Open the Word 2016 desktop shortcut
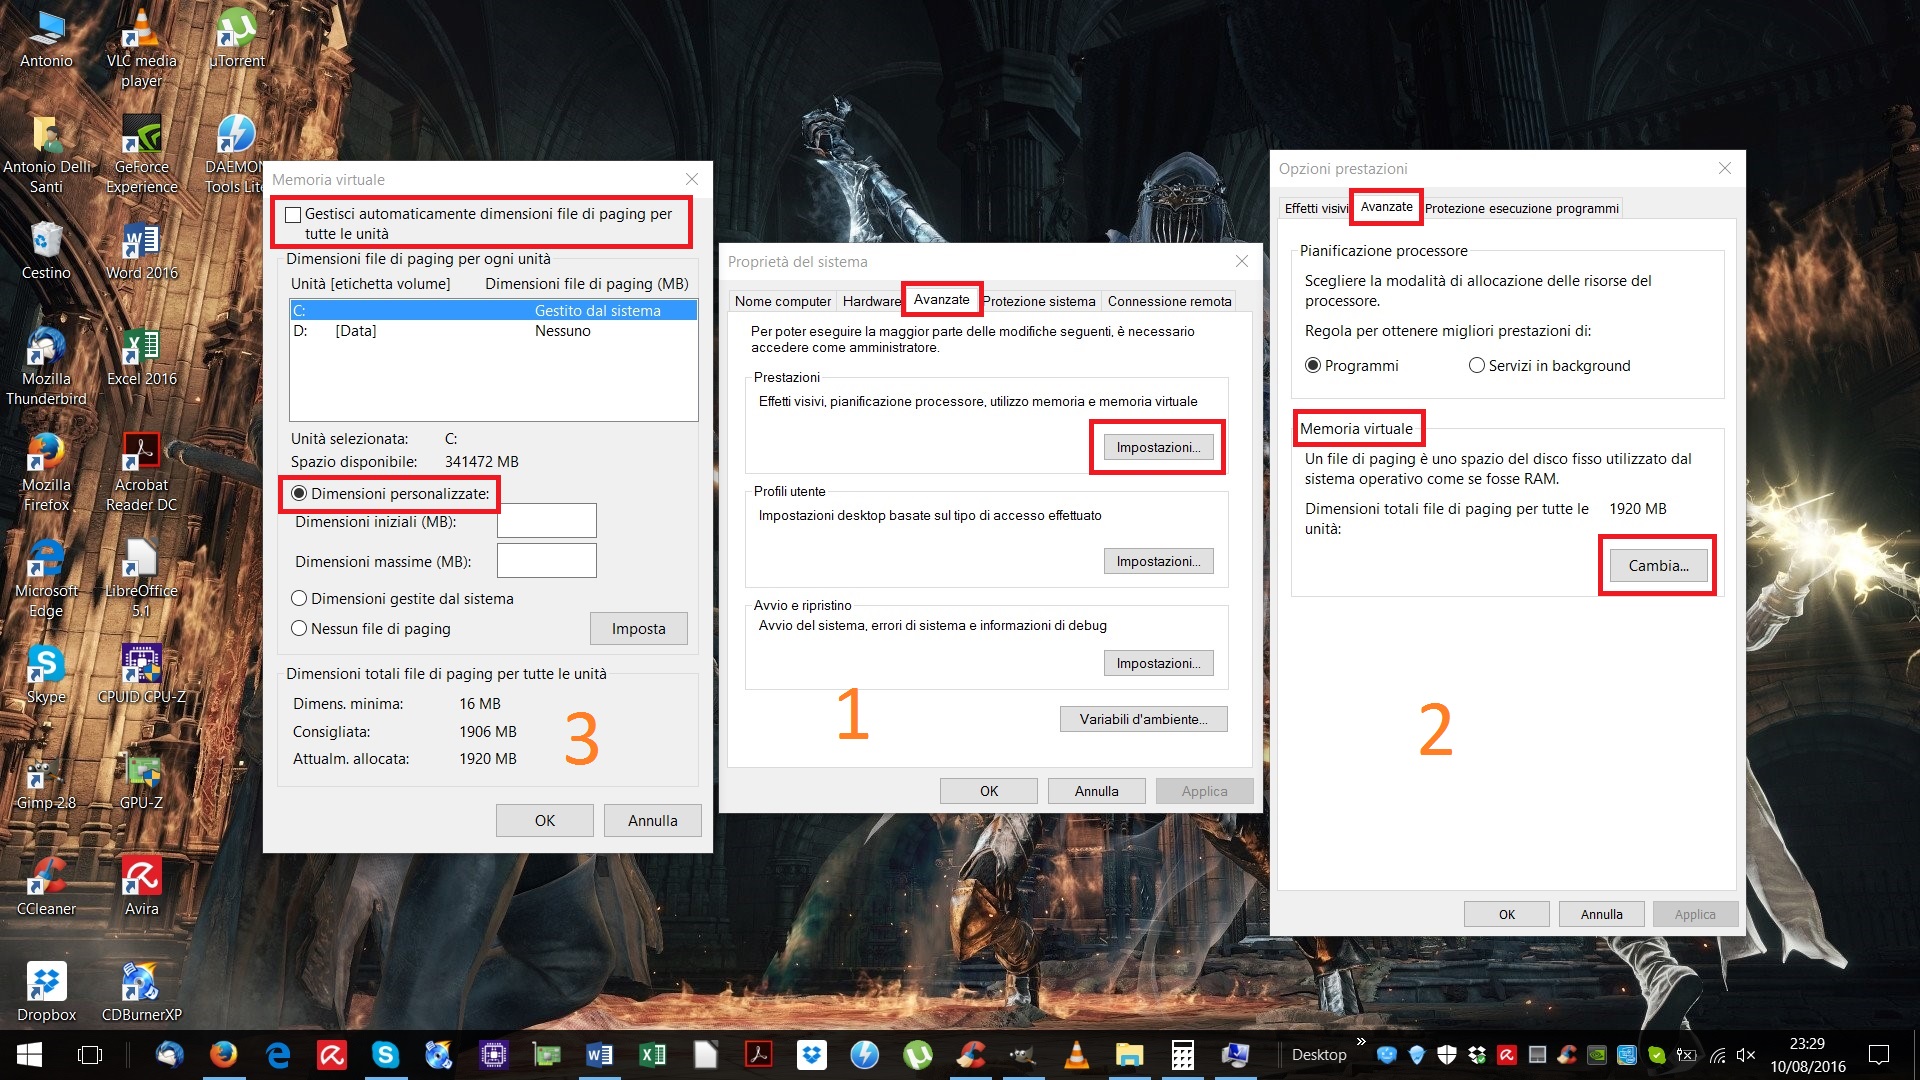Image resolution: width=1920 pixels, height=1080 pixels. [141, 250]
